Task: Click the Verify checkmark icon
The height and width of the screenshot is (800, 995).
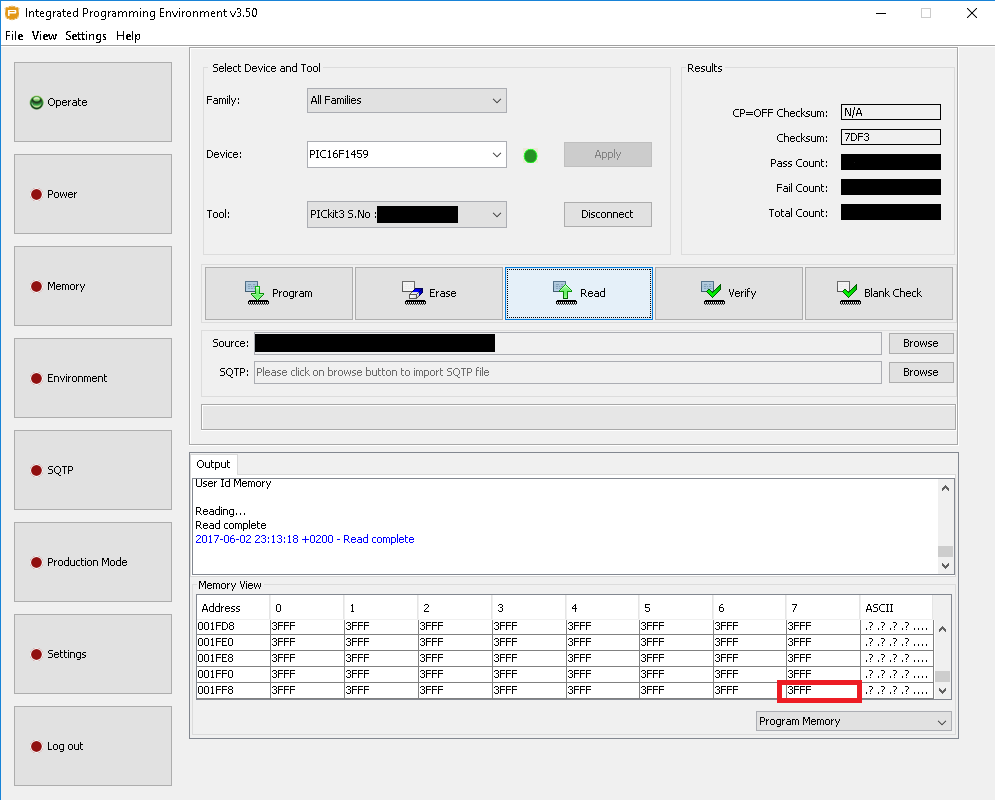Action: [x=713, y=293]
